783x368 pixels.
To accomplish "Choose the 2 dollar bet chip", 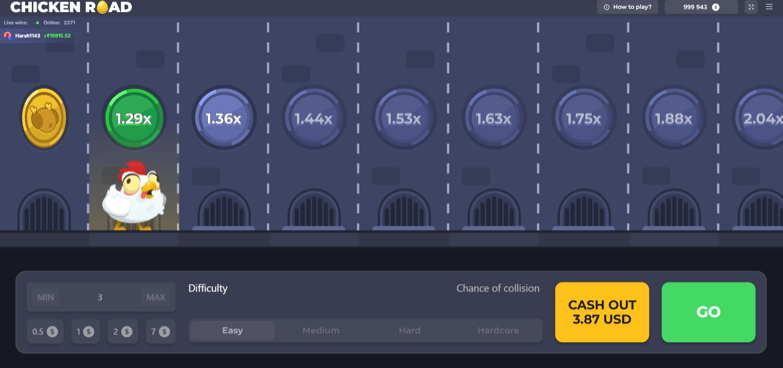I will pos(122,332).
